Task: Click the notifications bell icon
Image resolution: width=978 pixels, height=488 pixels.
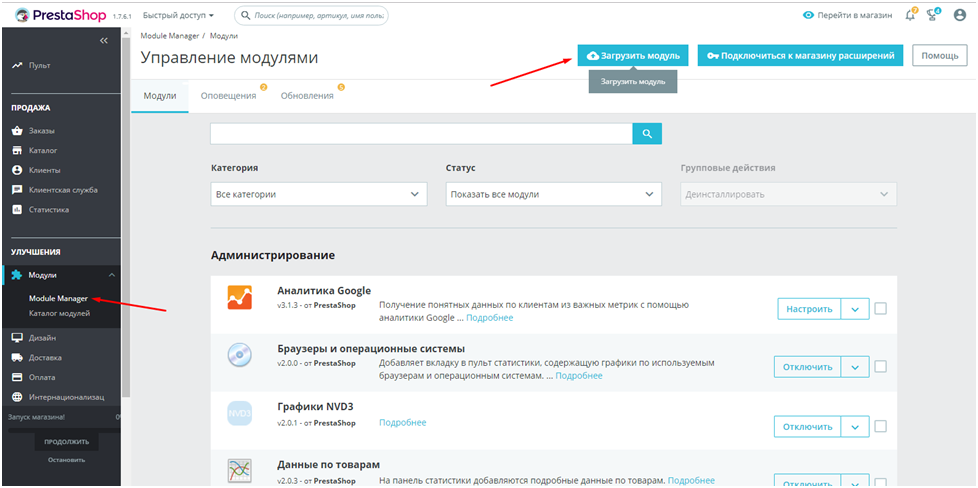Action: point(910,15)
